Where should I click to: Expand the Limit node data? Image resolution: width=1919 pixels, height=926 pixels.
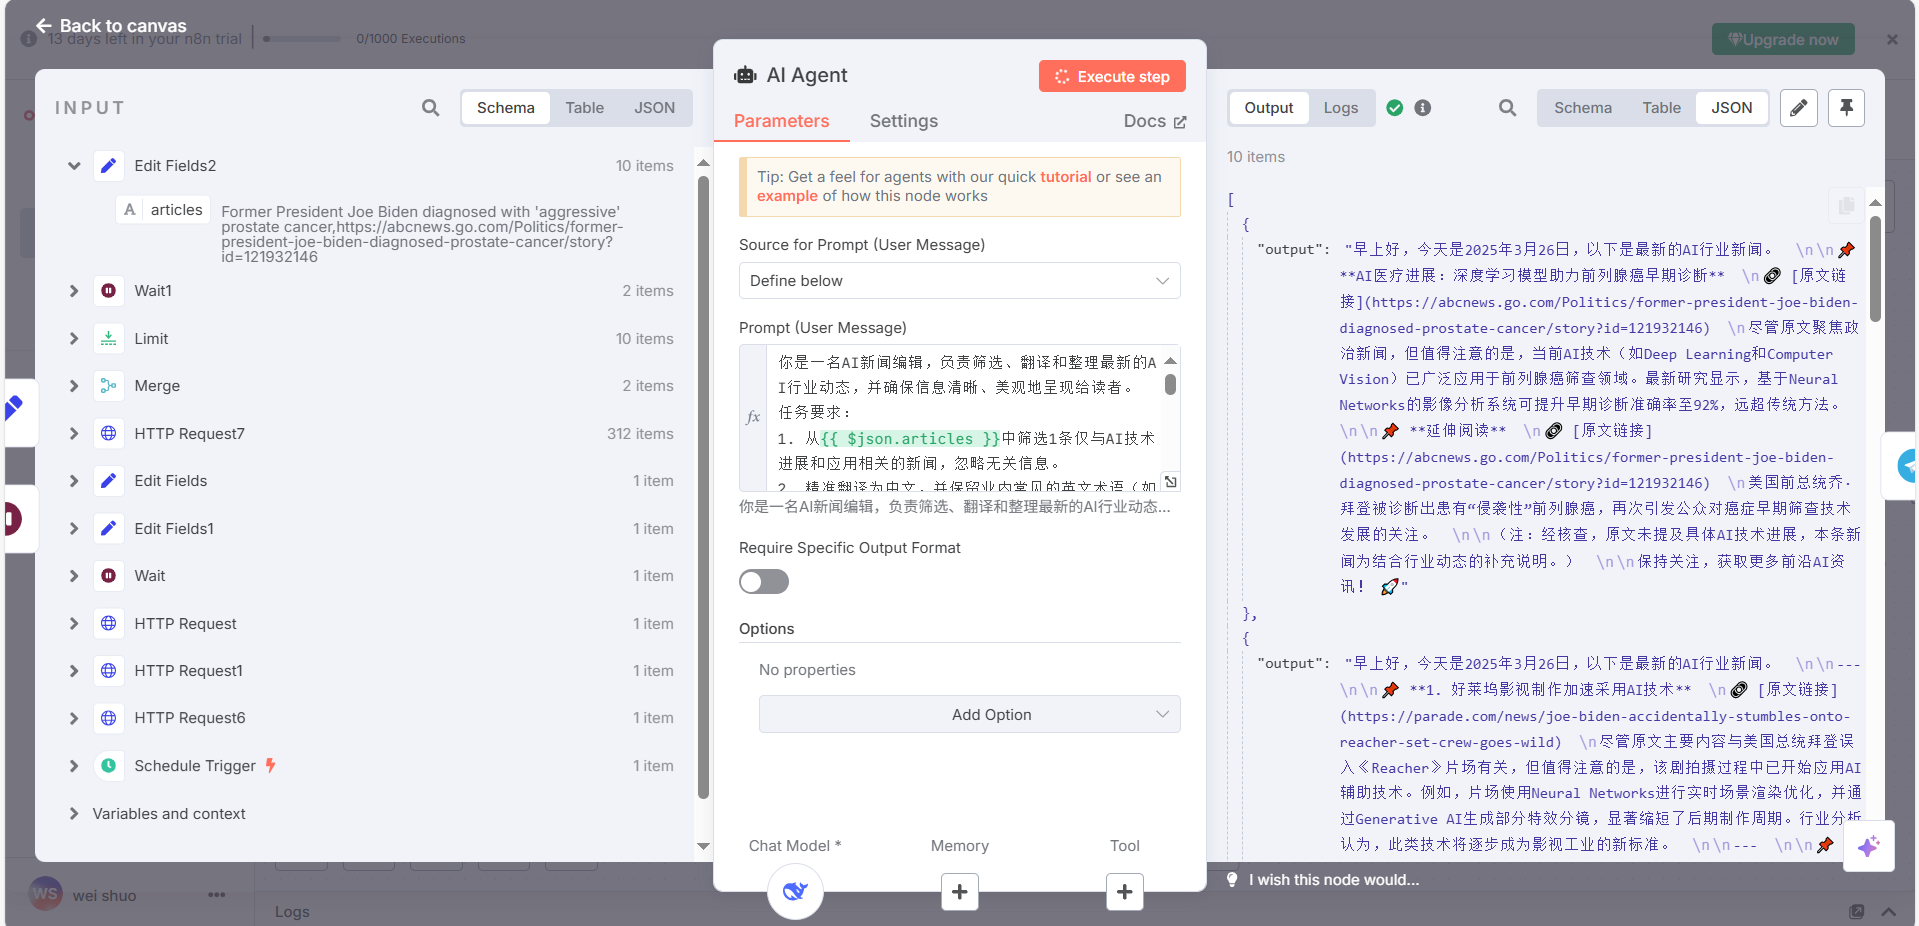point(74,339)
